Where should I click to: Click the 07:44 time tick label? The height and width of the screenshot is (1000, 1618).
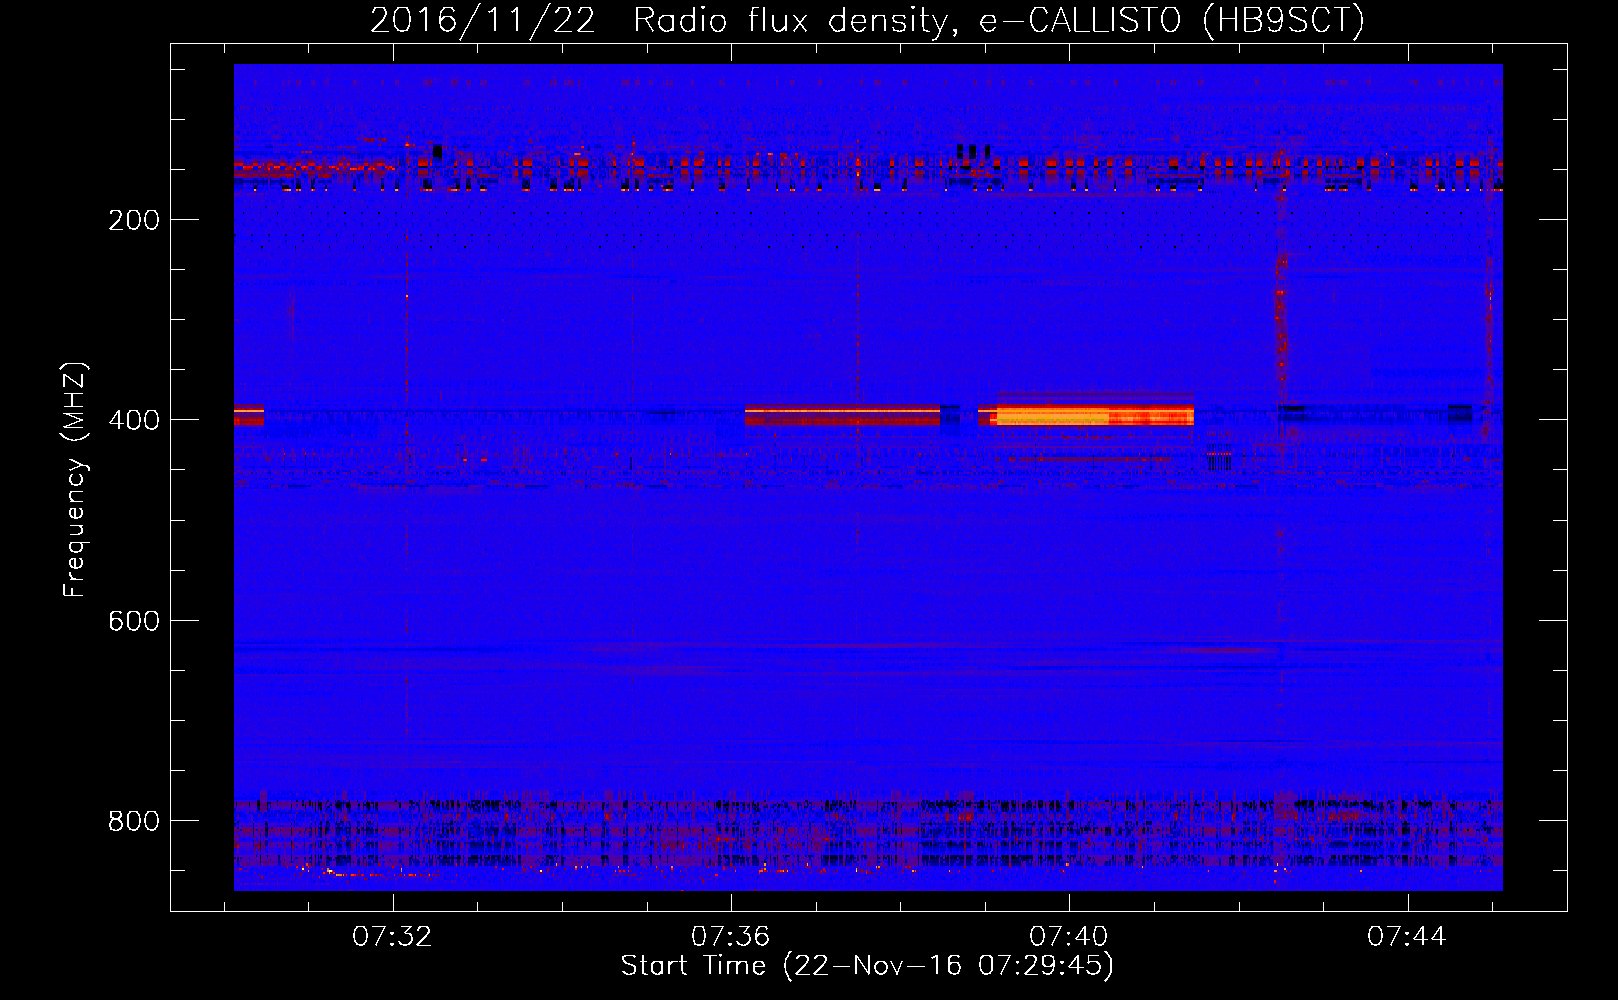1407,936
